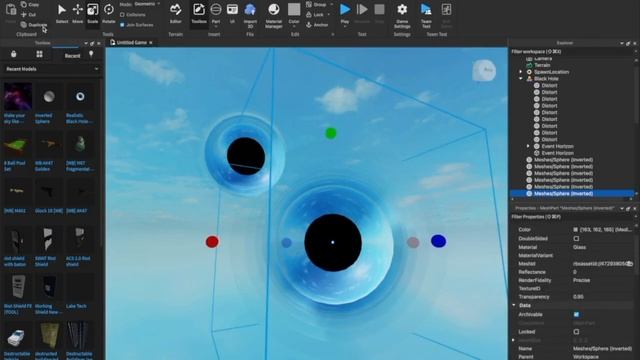The height and width of the screenshot is (360, 640).
Task: Select the Black Hole model in Explorer
Action: (546, 79)
